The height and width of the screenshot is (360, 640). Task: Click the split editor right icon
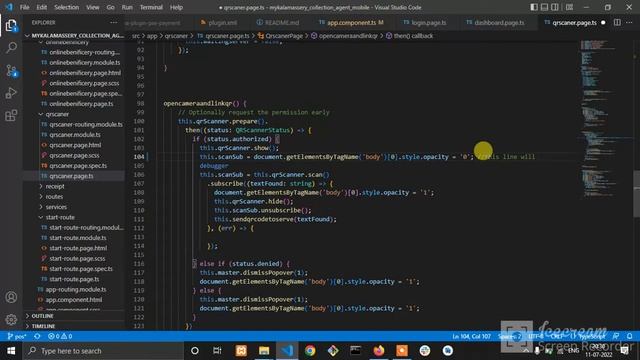[617, 22]
